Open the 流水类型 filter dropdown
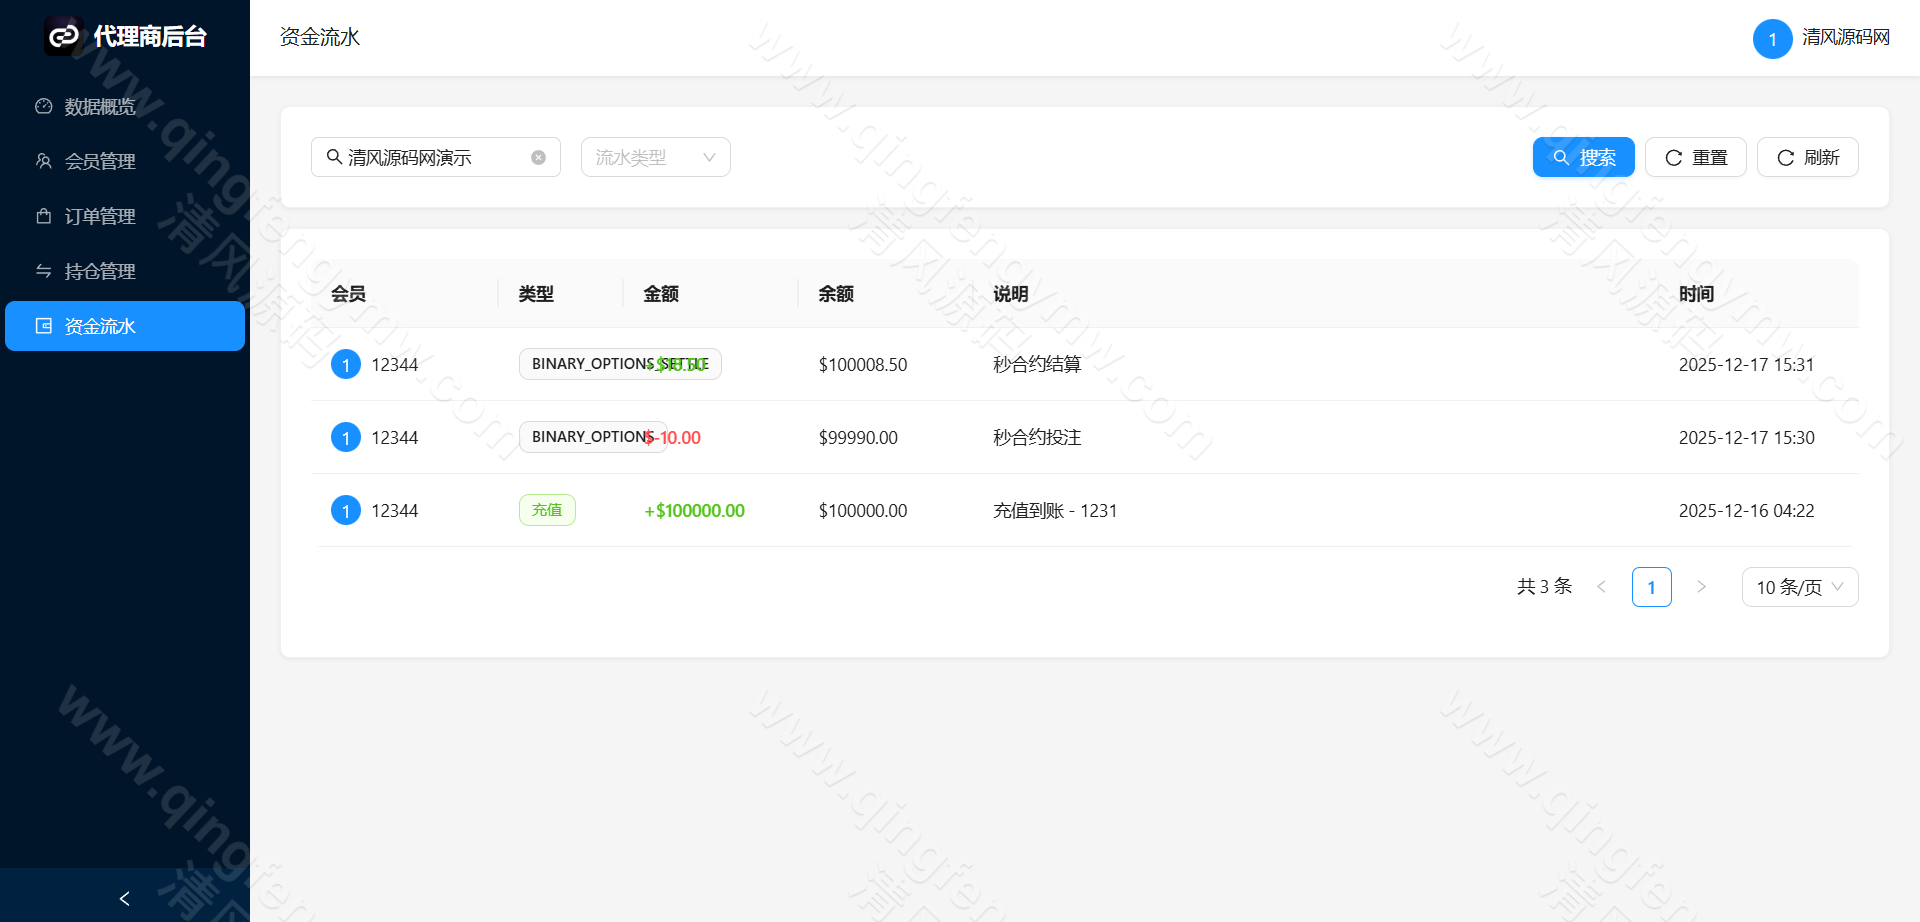Image resolution: width=1920 pixels, height=922 pixels. click(655, 156)
